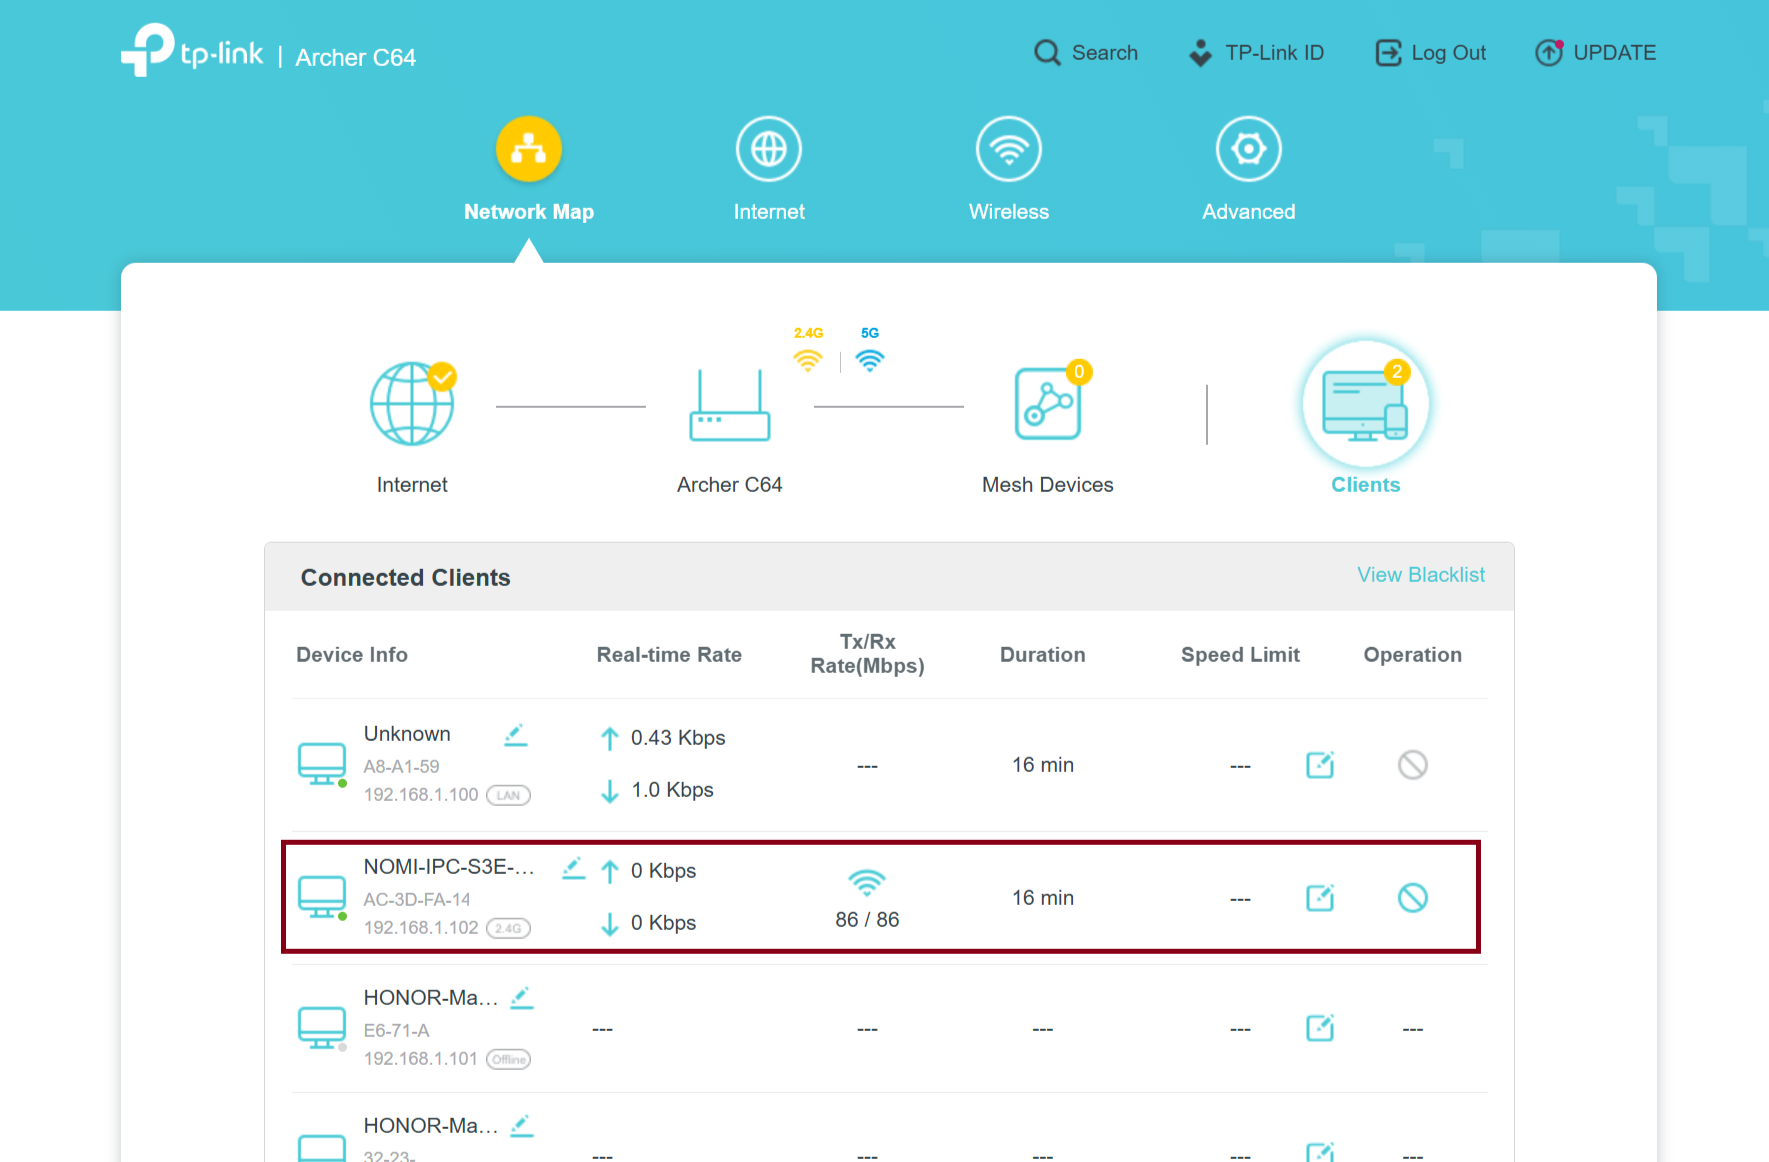The height and width of the screenshot is (1162, 1769).
Task: Select the Archer C64 router icon
Action: [x=730, y=405]
